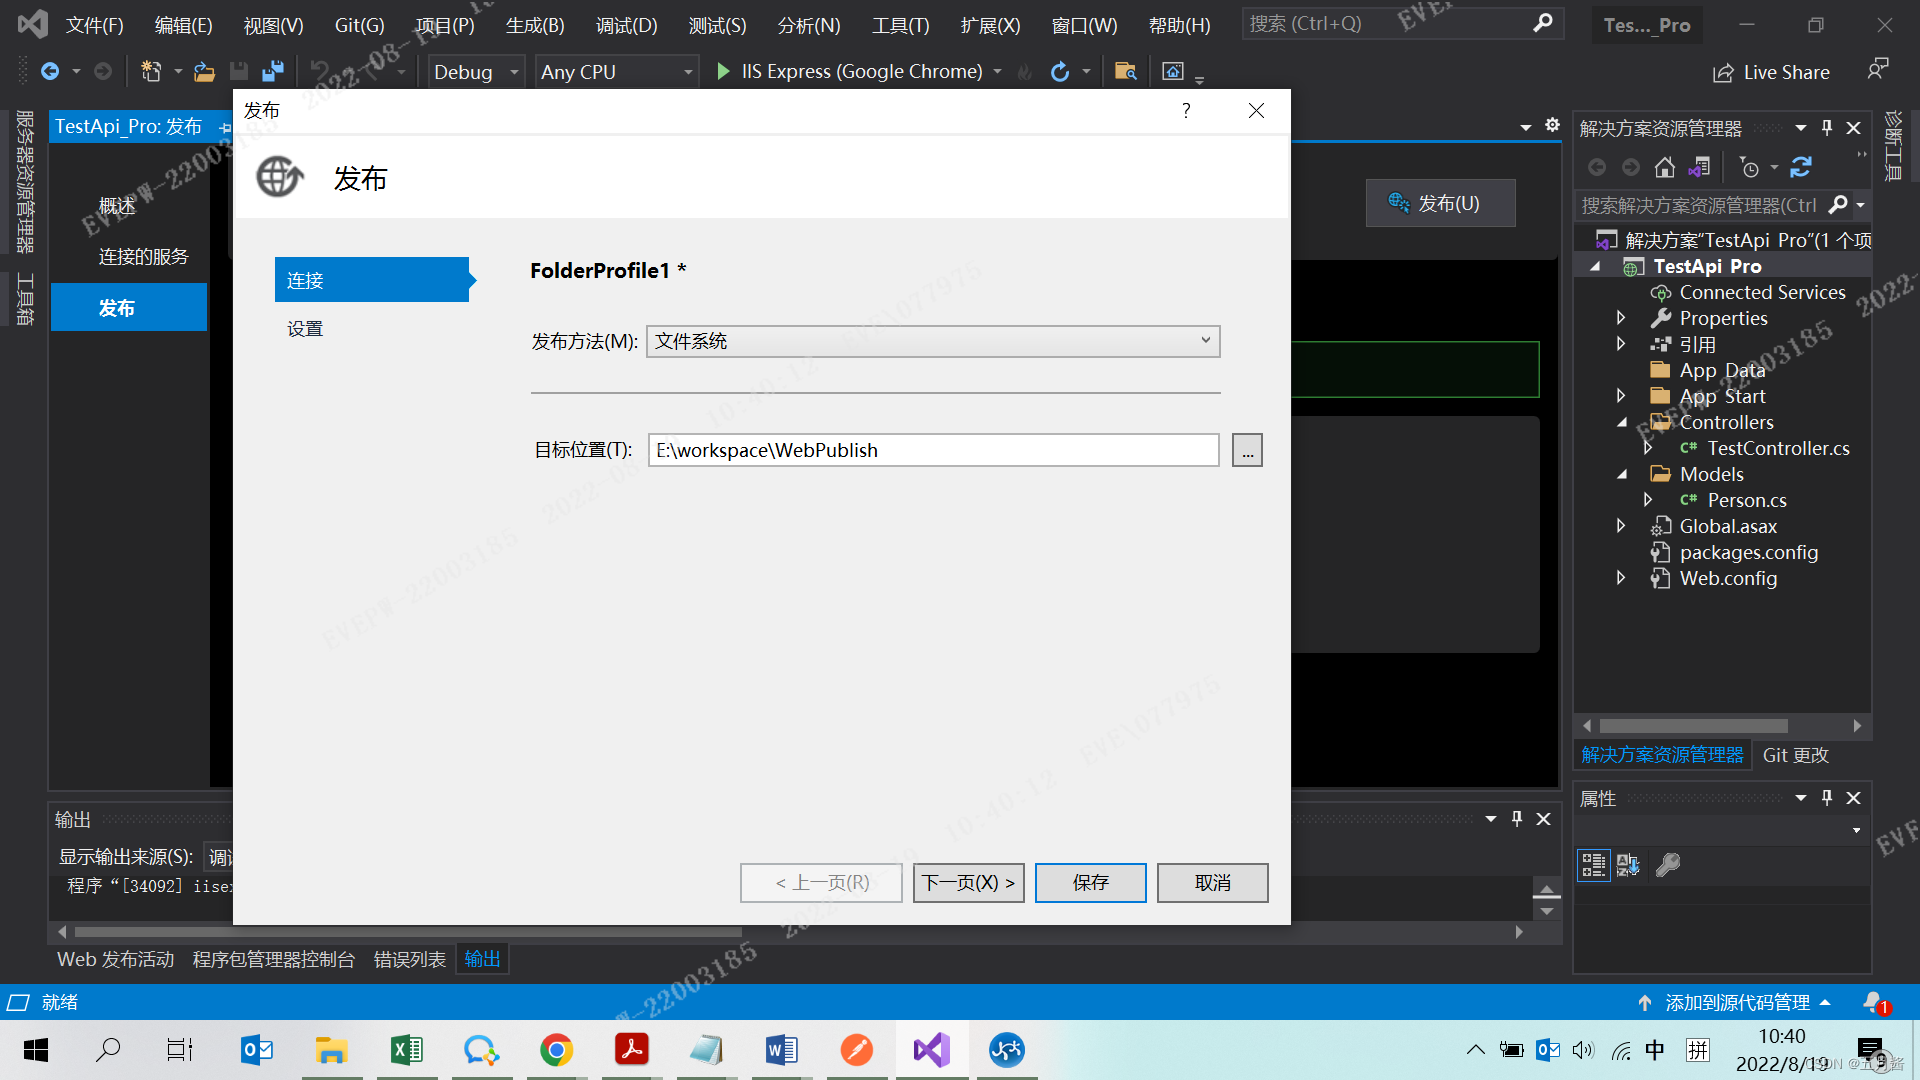Click the categorized view icon in Properties
Screen dimensions: 1920x1080
(1593, 865)
